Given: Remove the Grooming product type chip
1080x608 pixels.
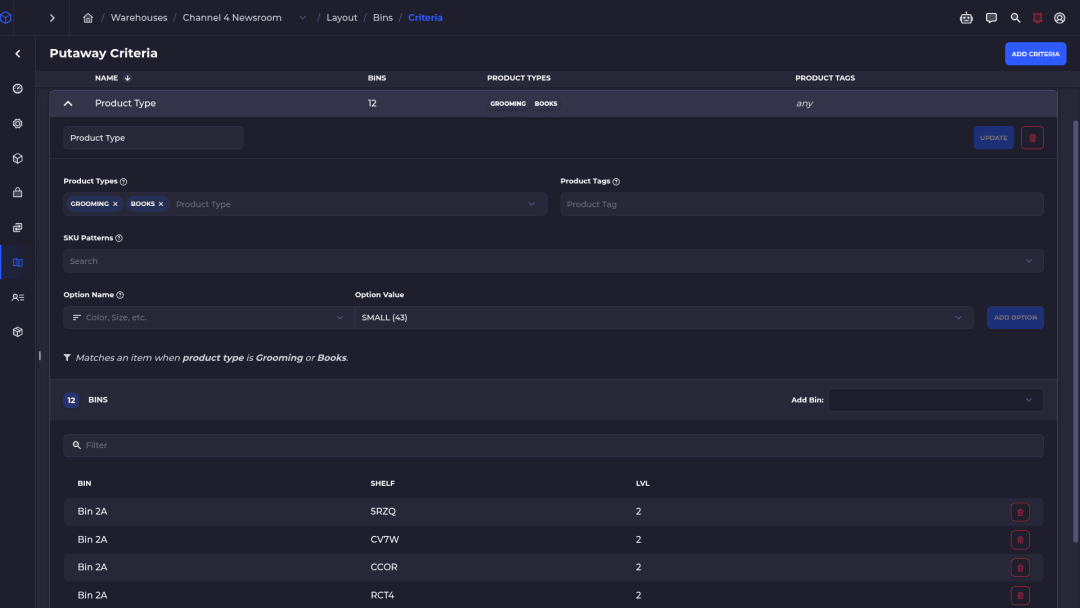Looking at the screenshot, I should [115, 204].
